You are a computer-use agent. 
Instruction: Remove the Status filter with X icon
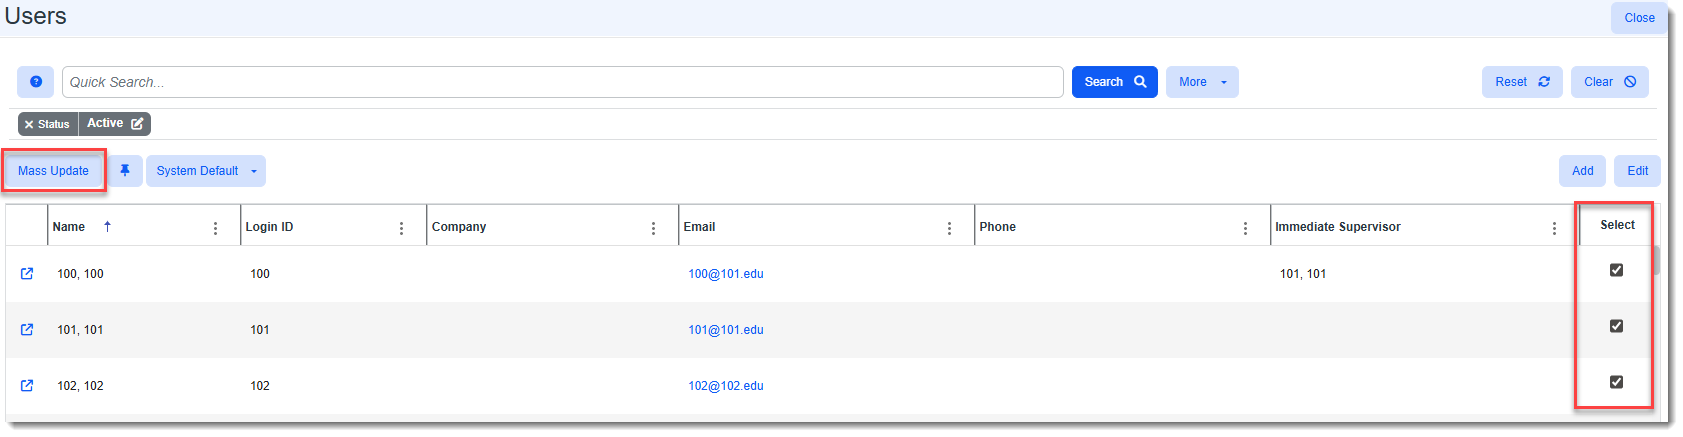pyautogui.click(x=29, y=124)
